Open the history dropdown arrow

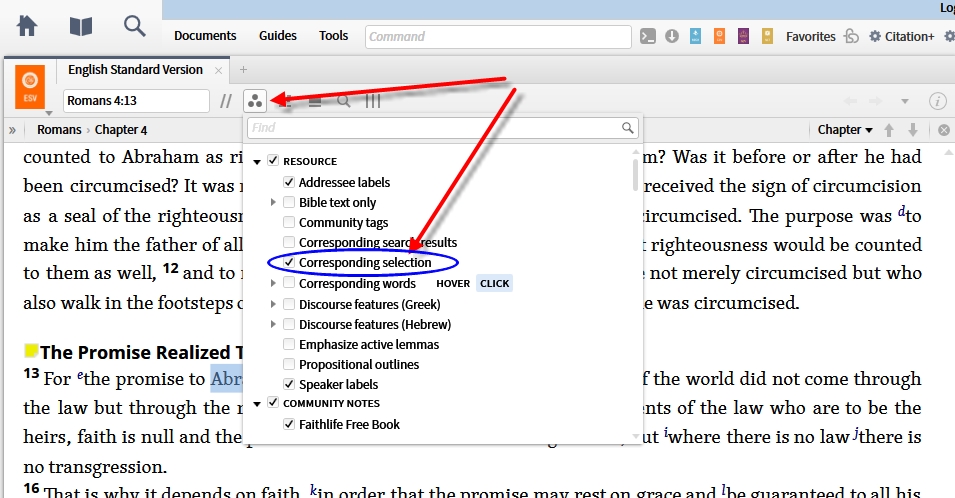[x=905, y=101]
